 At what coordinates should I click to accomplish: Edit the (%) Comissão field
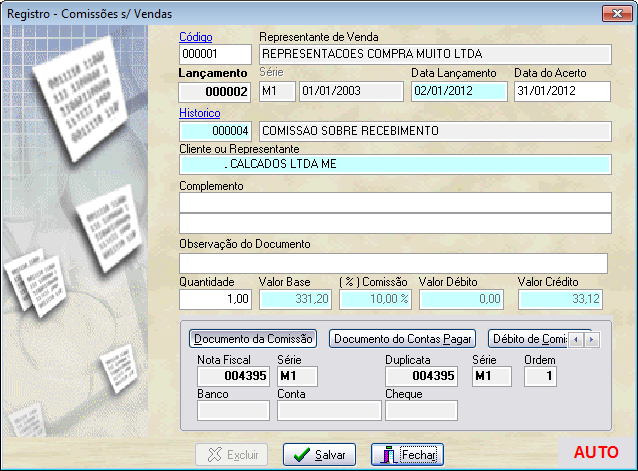coord(376,300)
